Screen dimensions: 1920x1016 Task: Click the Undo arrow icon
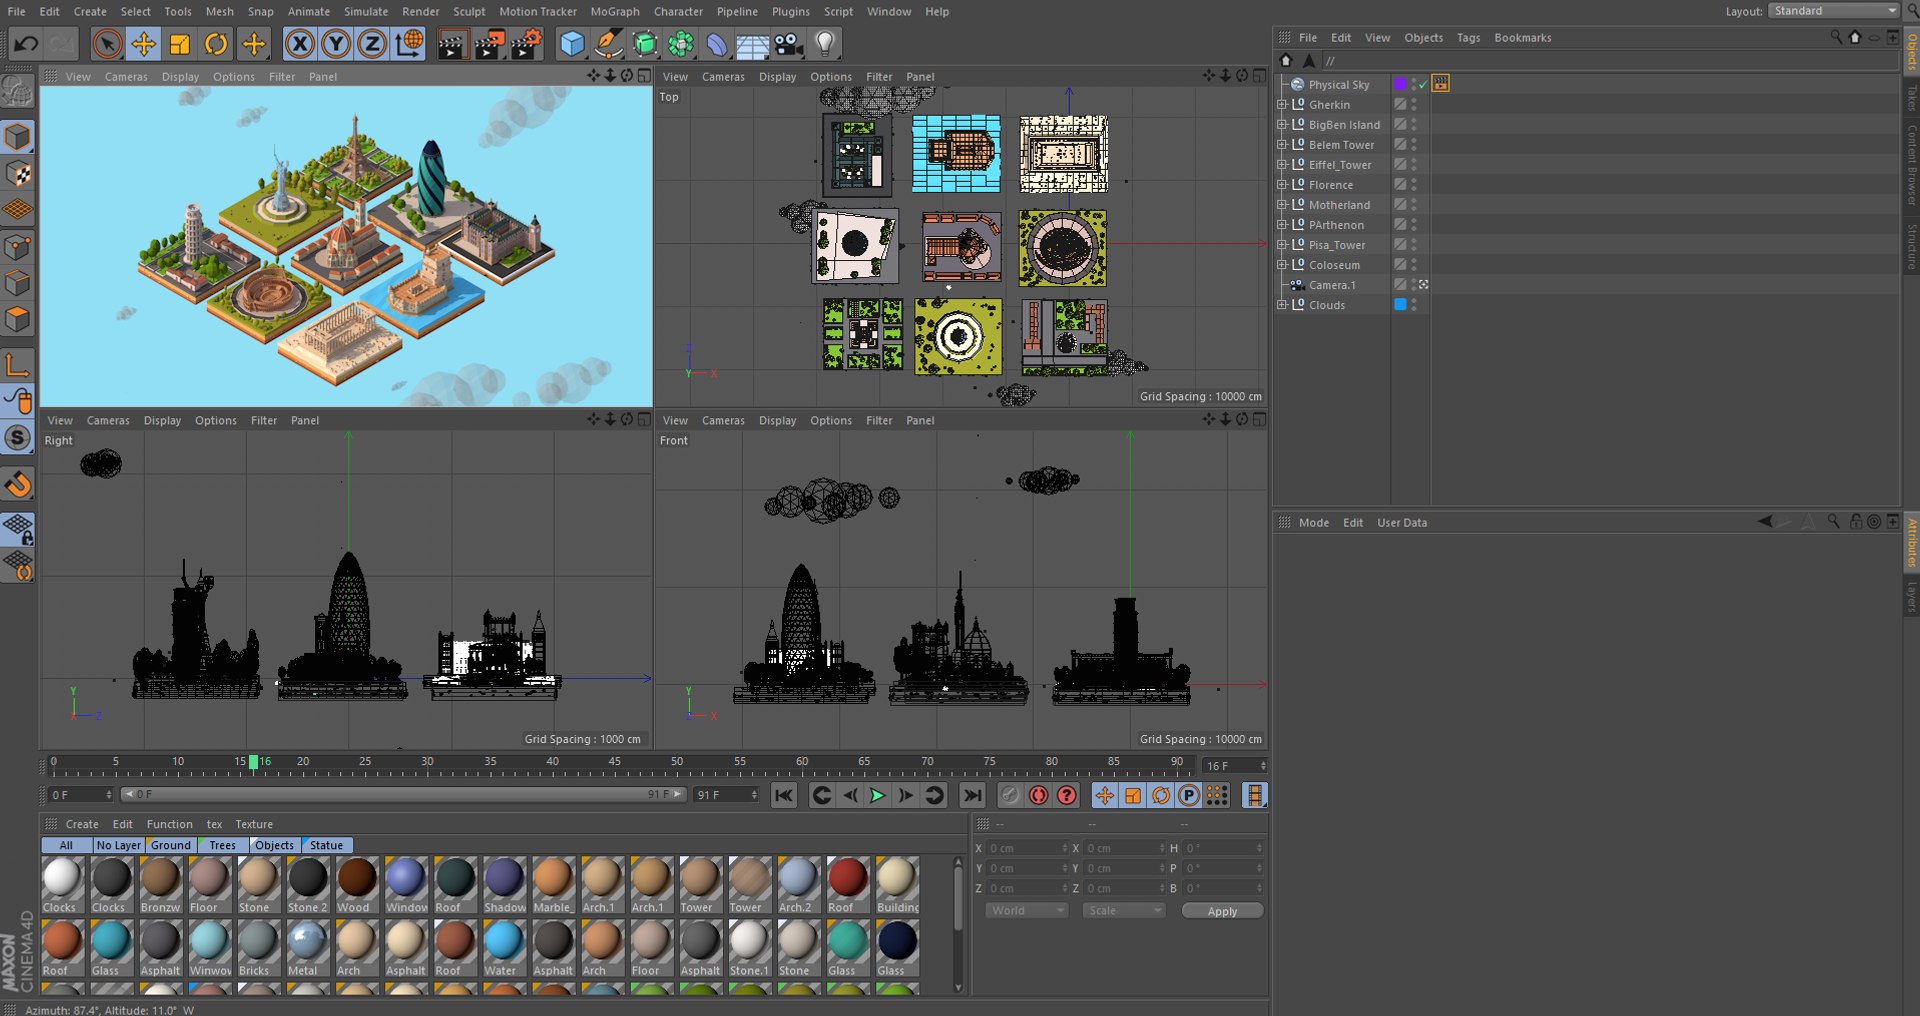(x=26, y=44)
